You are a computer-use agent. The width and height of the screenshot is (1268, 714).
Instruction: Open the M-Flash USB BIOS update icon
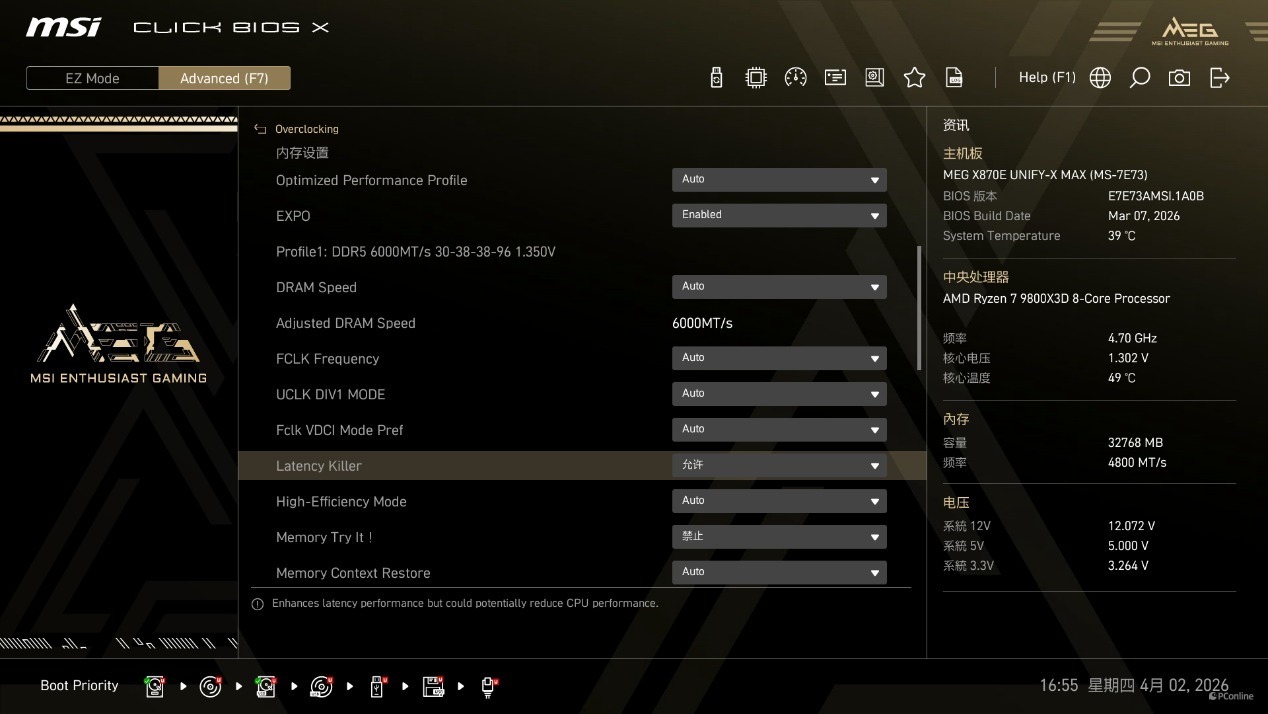point(716,77)
